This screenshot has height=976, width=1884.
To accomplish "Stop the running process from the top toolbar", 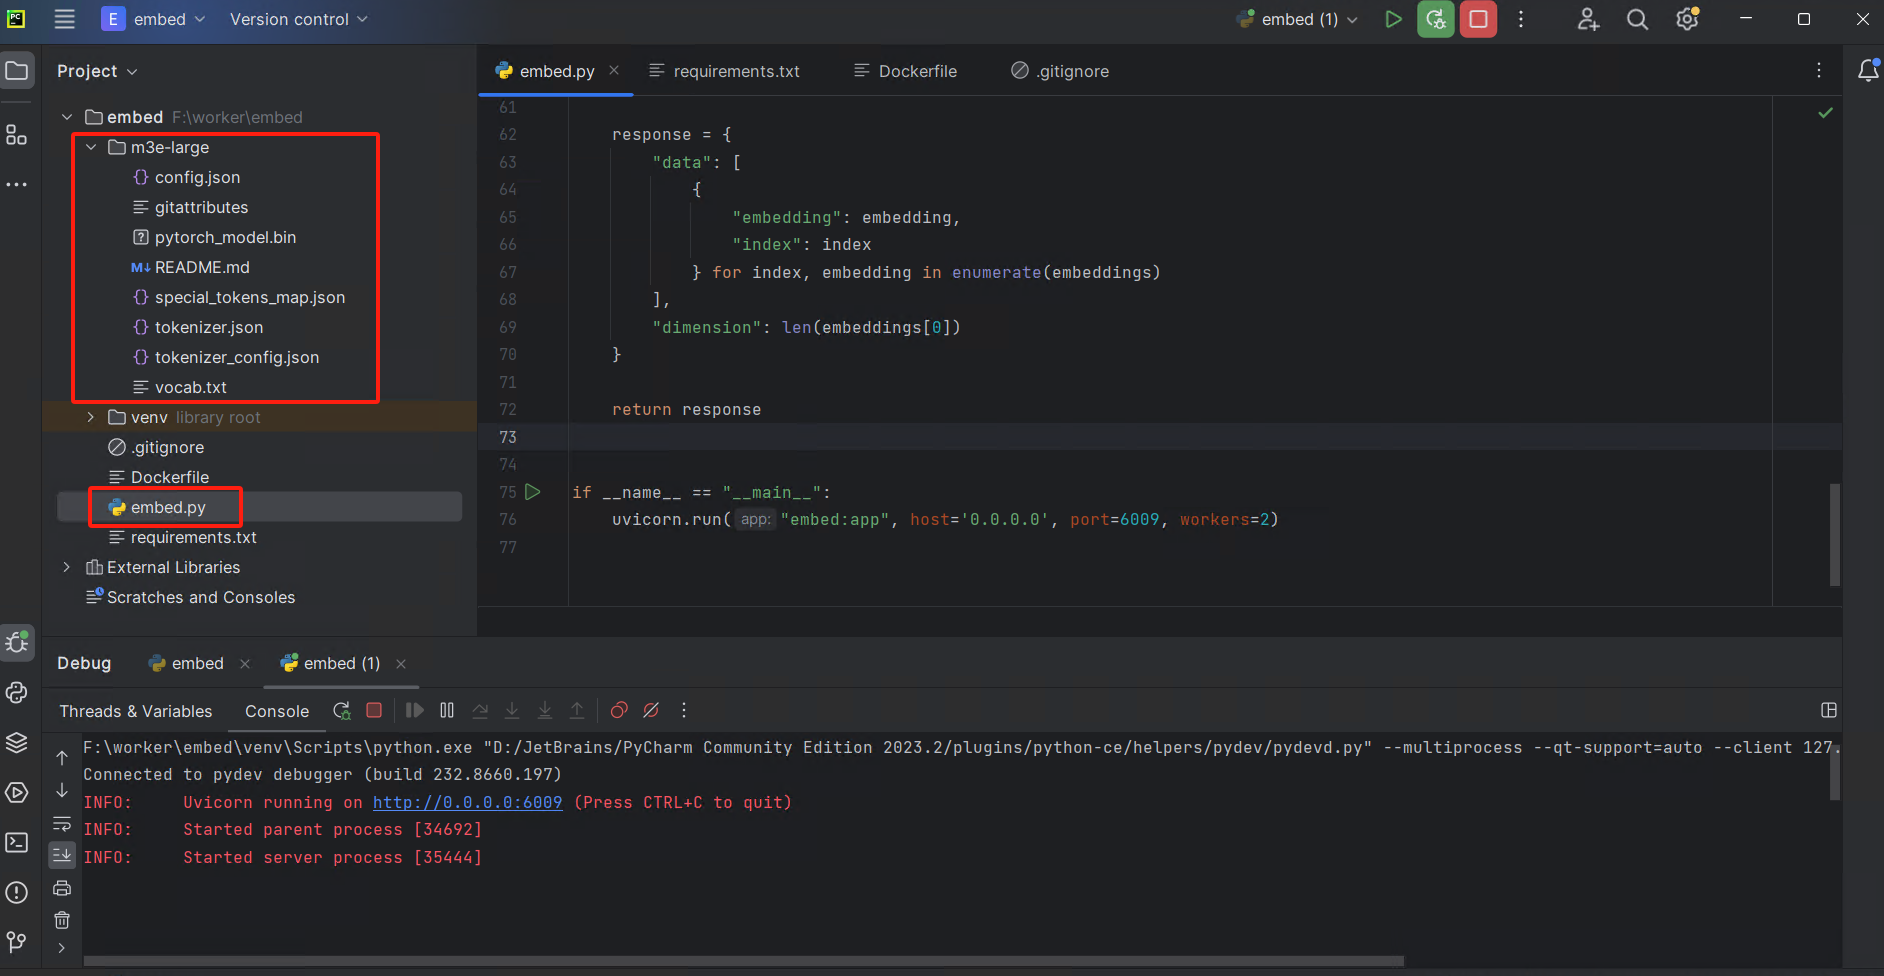I will (x=1478, y=19).
